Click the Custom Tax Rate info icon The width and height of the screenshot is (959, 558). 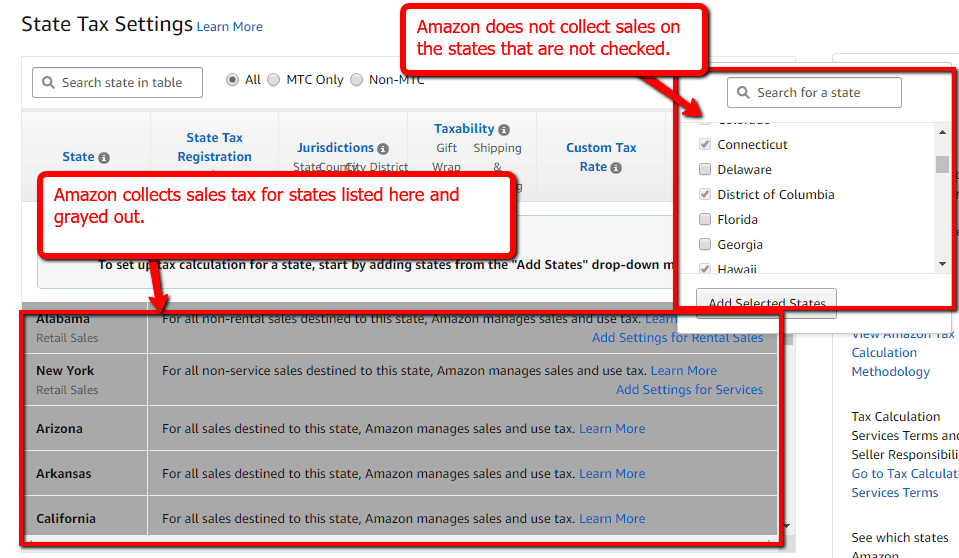(x=616, y=168)
